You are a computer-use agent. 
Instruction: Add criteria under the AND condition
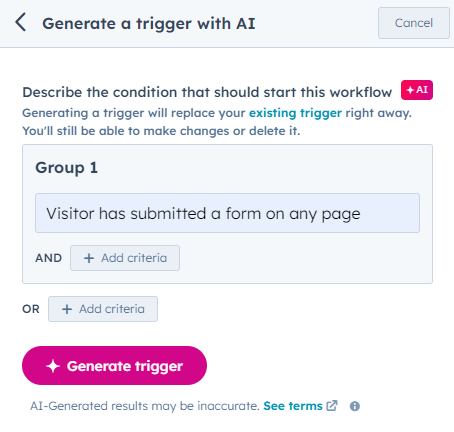(x=125, y=258)
